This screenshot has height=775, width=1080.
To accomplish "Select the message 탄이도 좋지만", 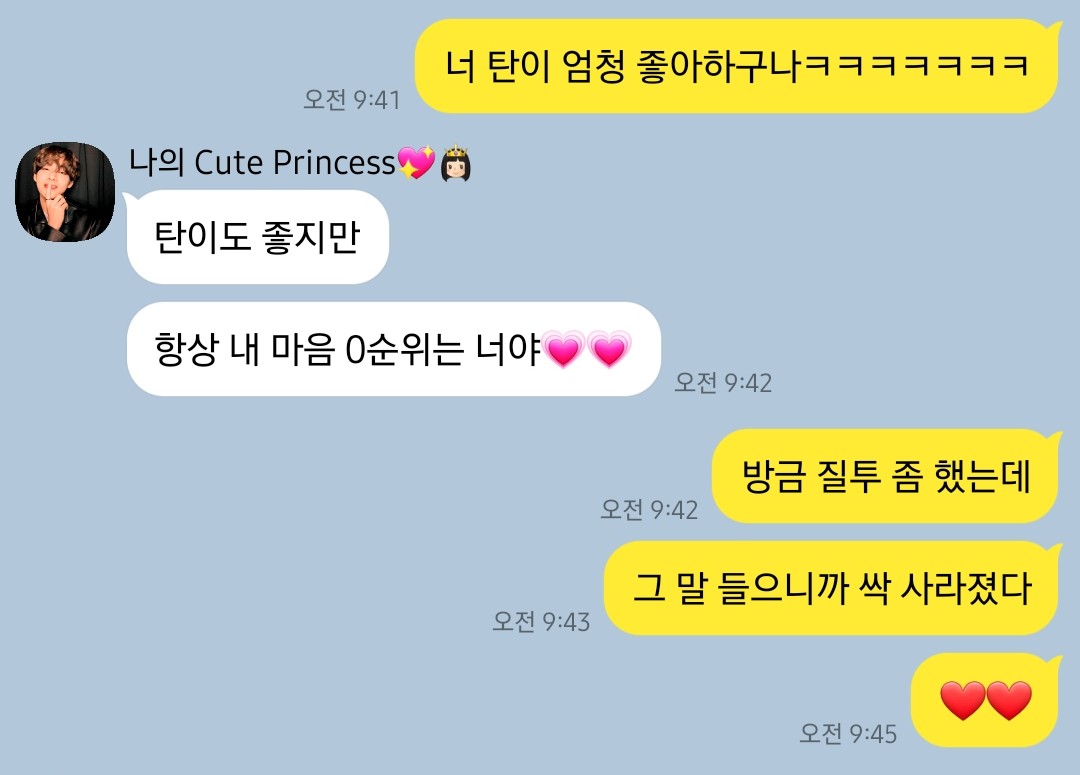I will (x=258, y=237).
